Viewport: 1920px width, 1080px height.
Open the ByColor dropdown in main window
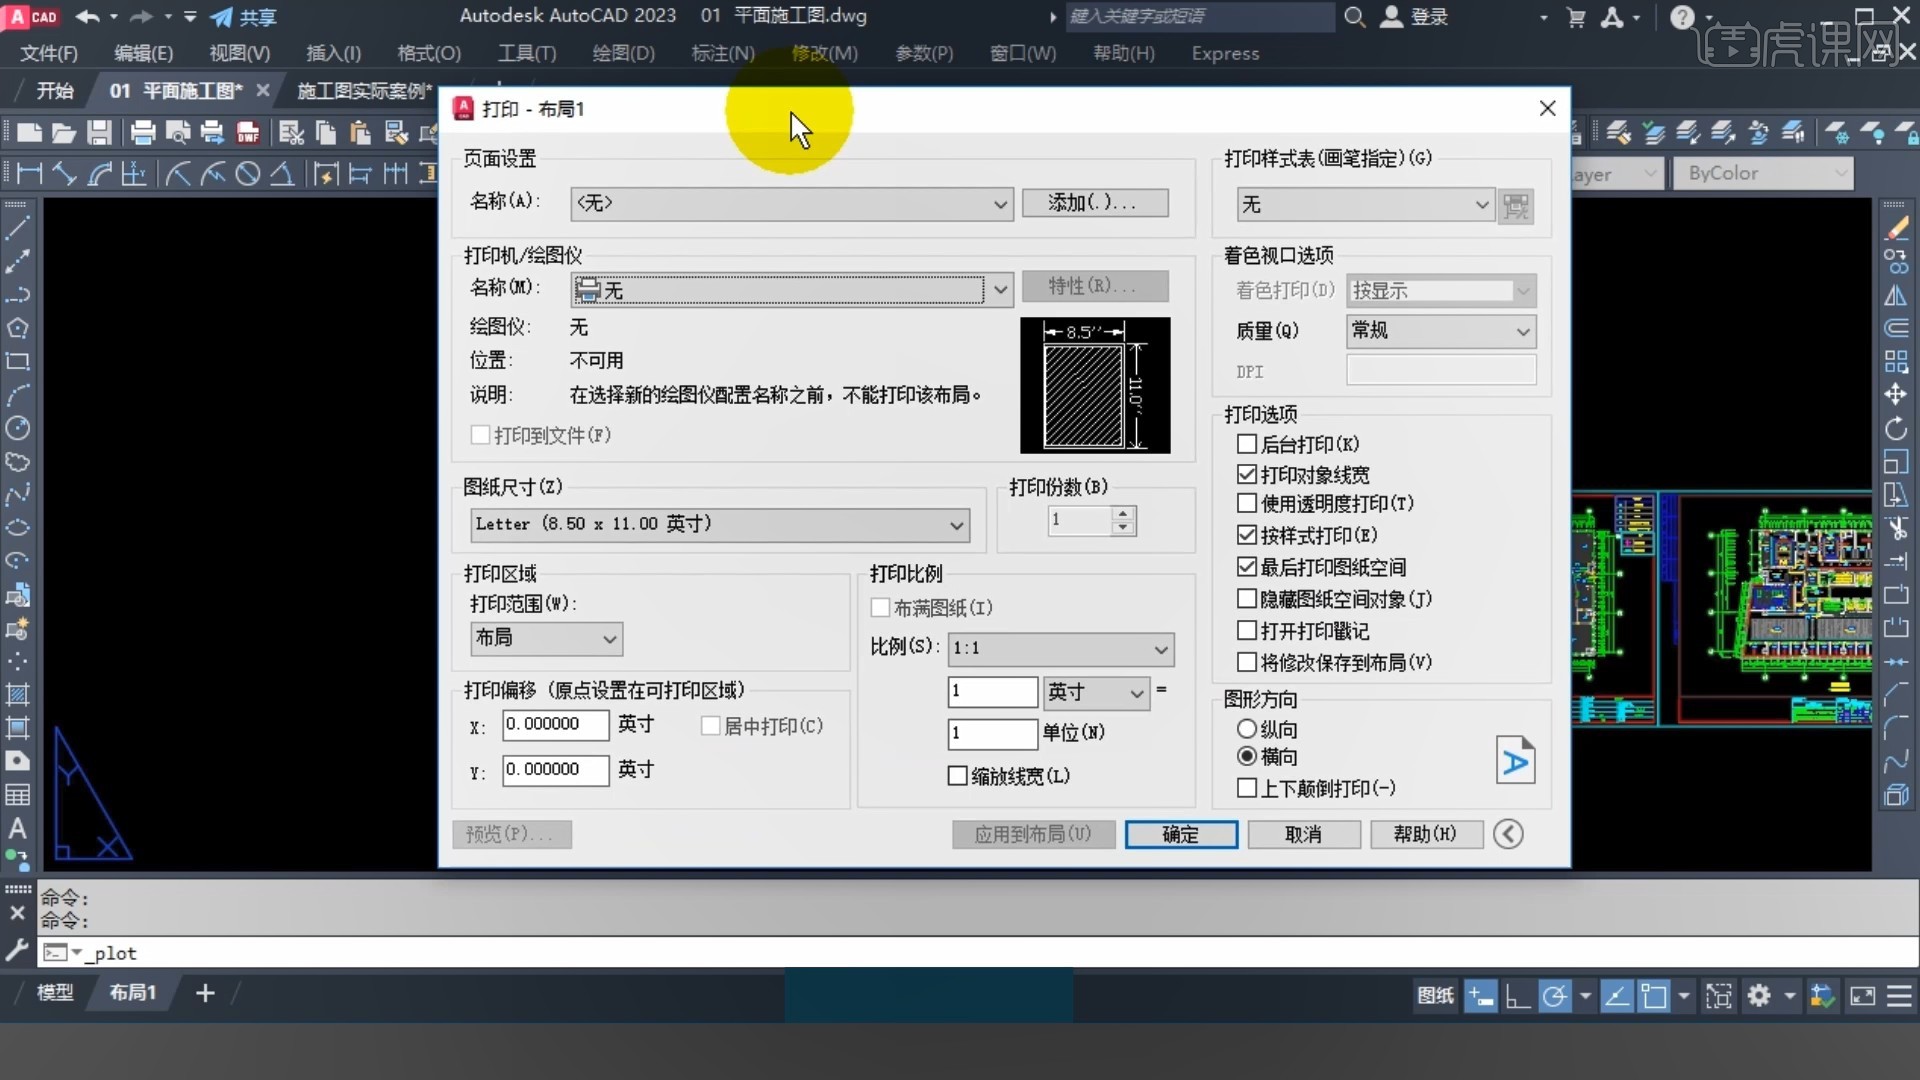coord(1764,173)
